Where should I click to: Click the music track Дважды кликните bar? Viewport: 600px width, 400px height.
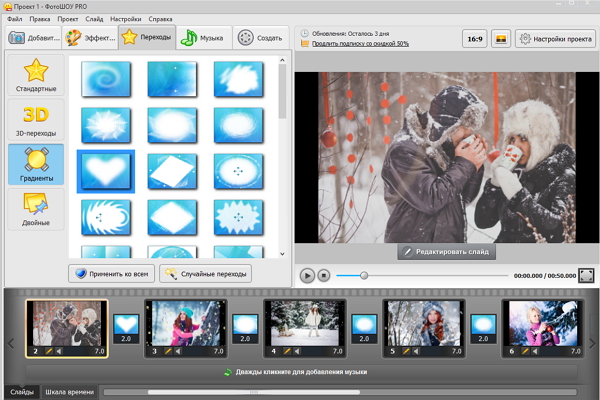301,372
